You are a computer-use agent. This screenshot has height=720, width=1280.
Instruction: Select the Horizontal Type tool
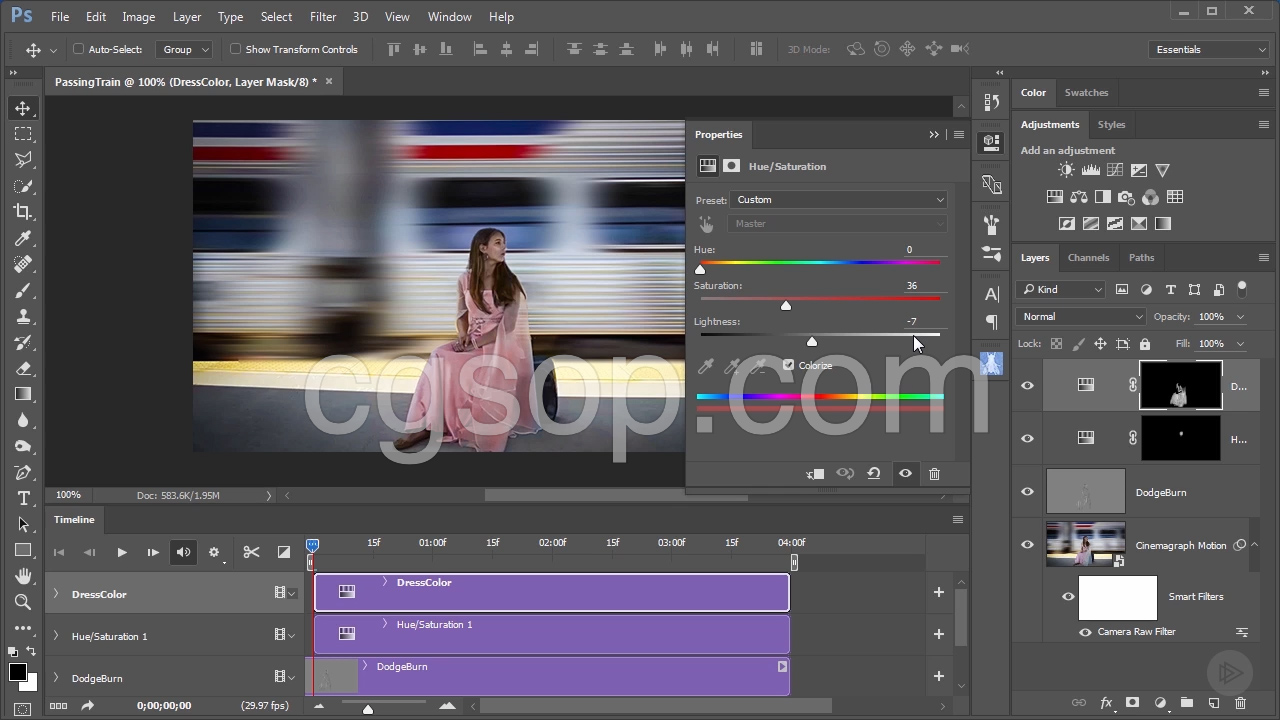tap(22, 498)
